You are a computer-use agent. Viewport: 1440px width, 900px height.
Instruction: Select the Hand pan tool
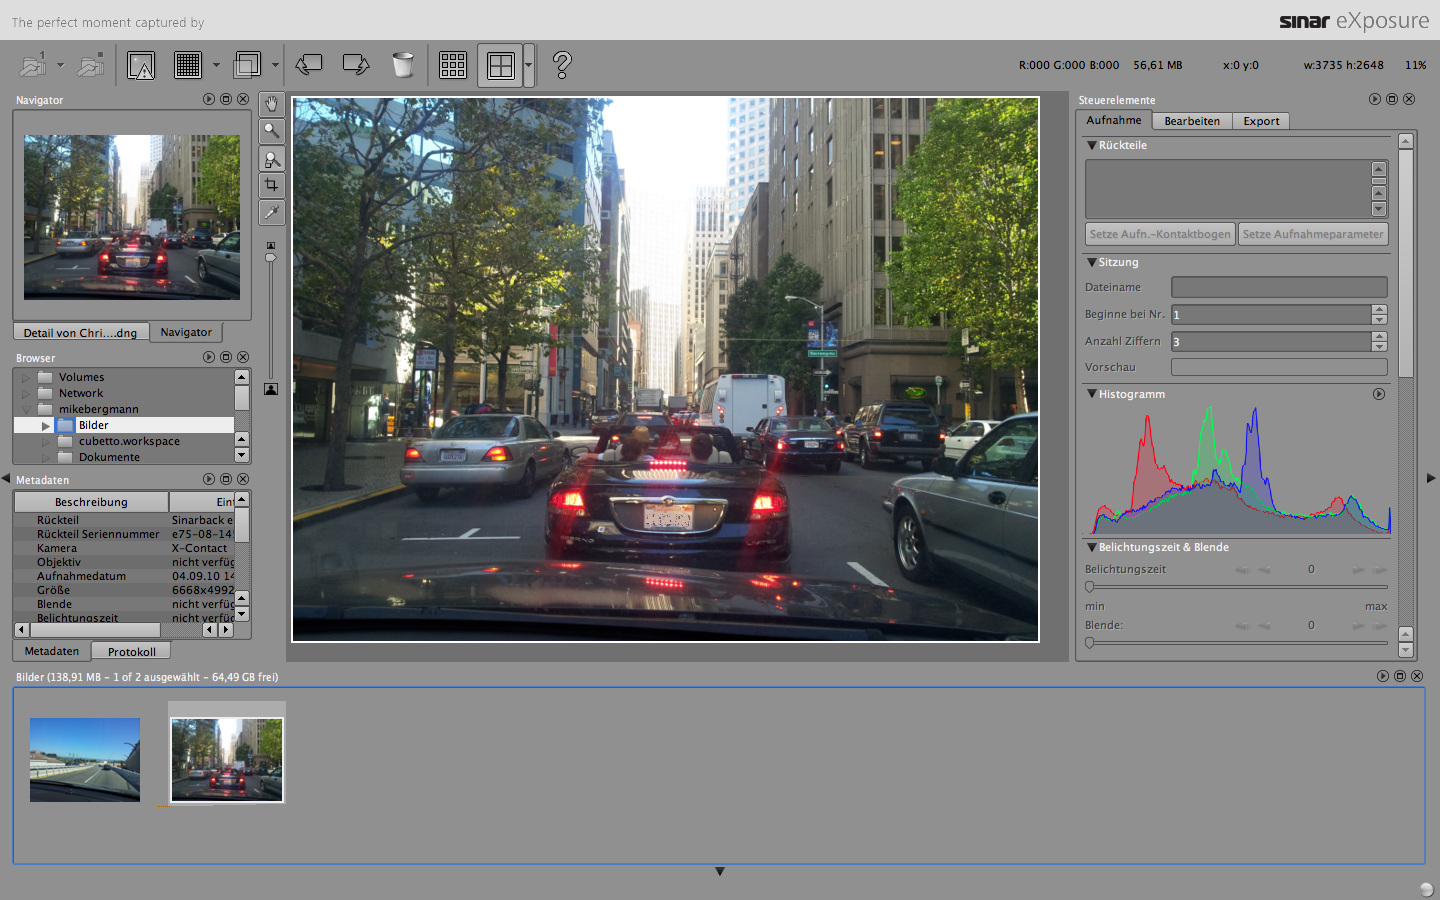coord(271,104)
